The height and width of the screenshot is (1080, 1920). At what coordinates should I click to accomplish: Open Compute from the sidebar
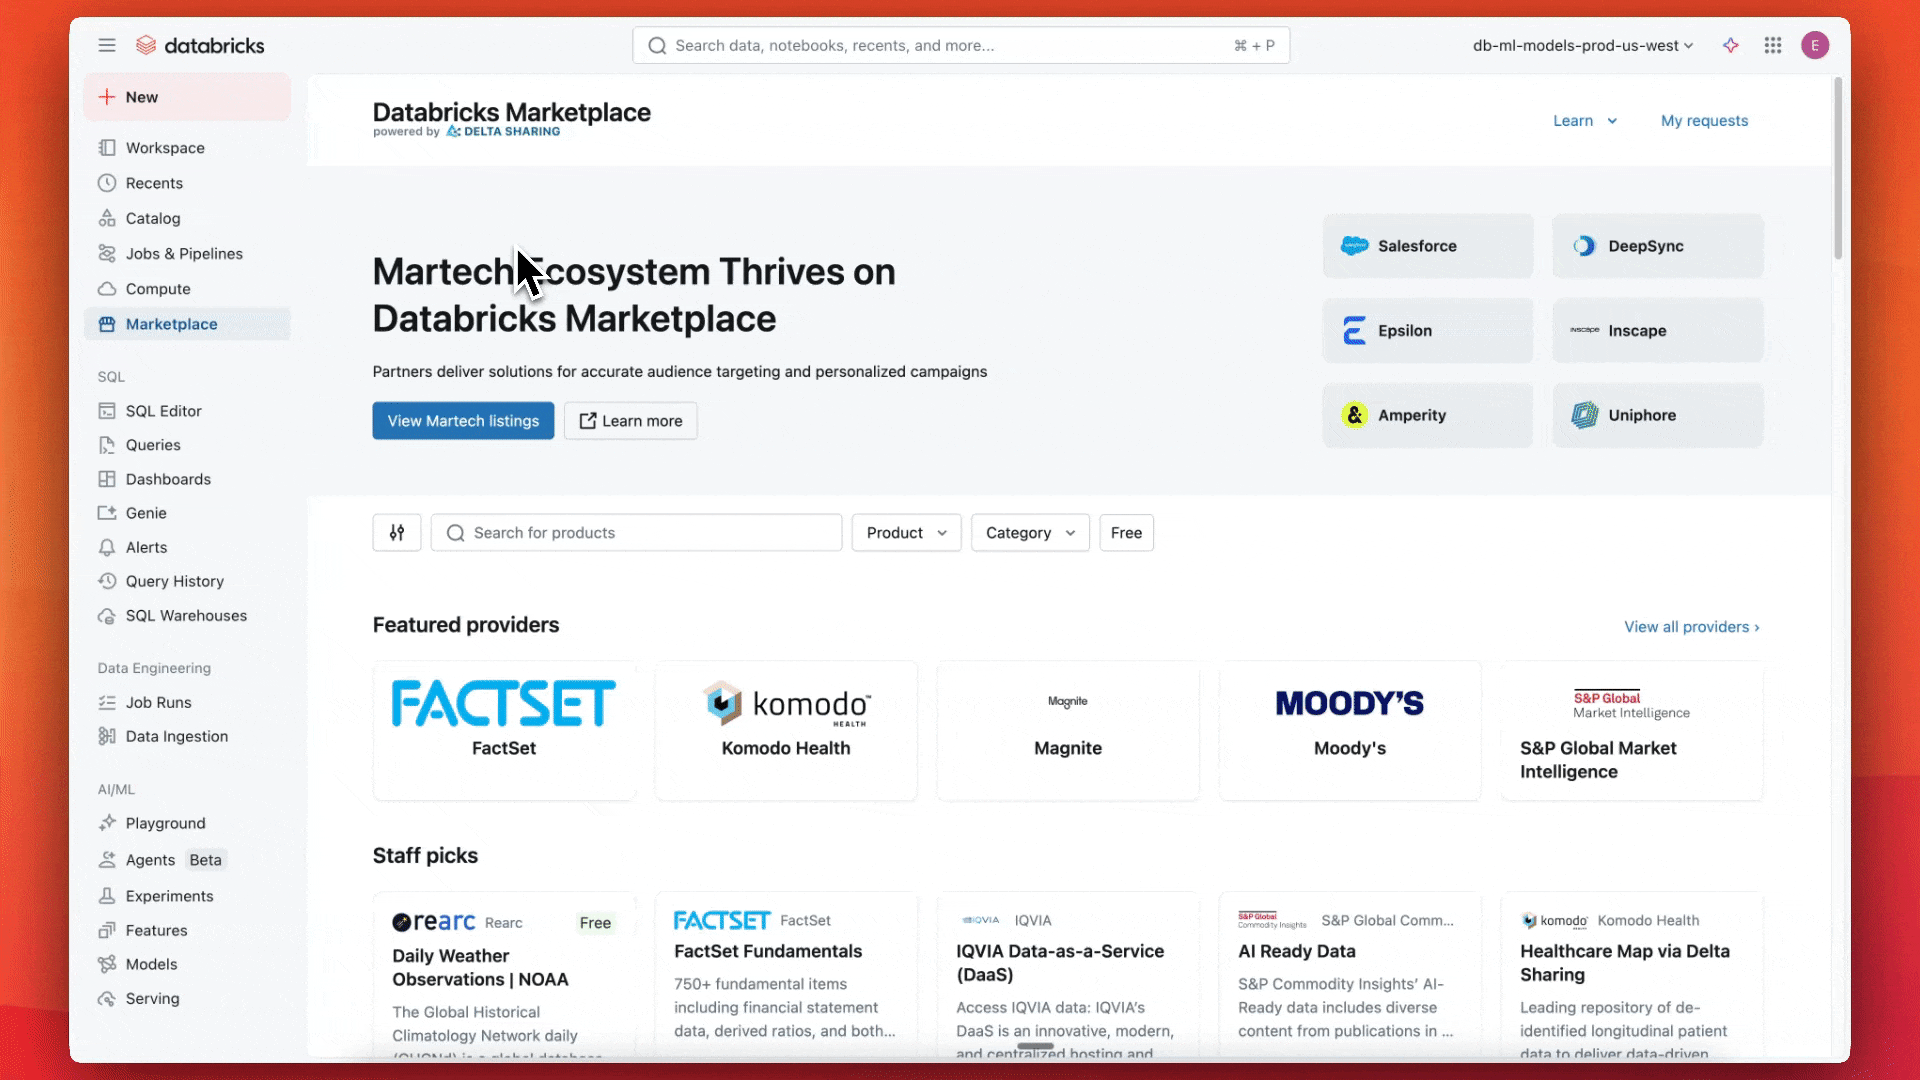pyautogui.click(x=156, y=288)
